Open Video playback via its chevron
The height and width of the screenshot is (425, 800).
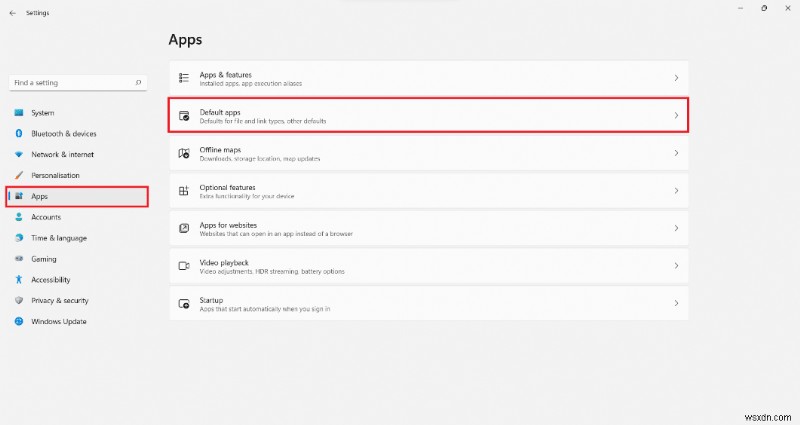676,266
